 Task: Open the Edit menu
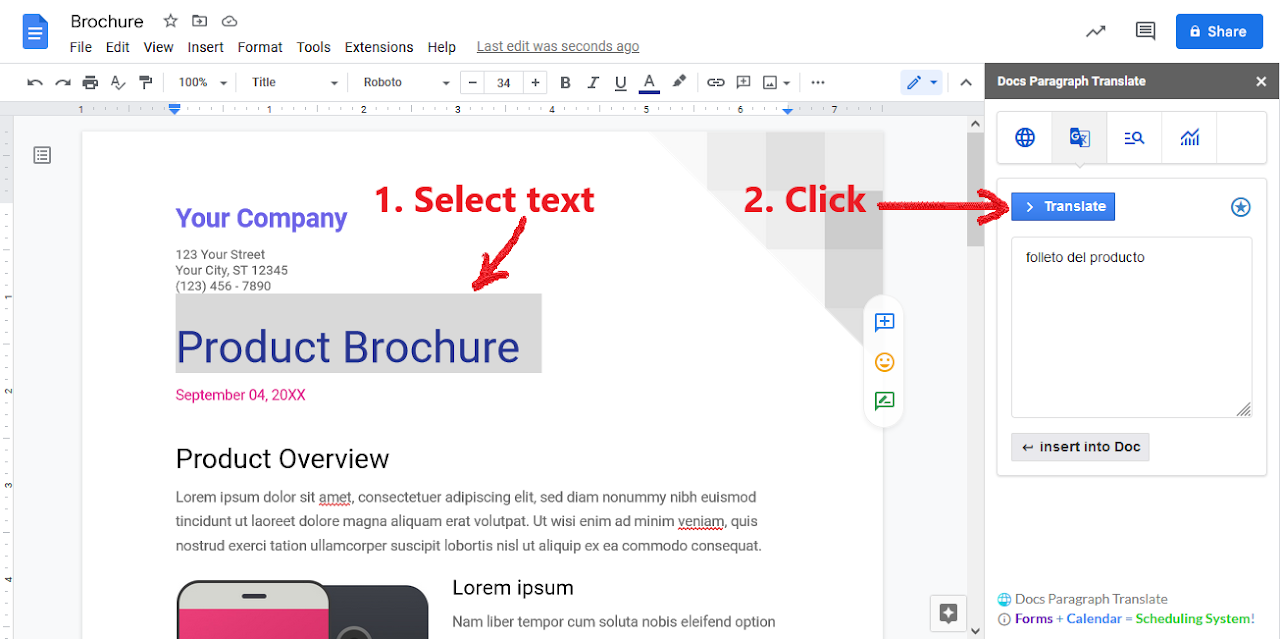[118, 47]
